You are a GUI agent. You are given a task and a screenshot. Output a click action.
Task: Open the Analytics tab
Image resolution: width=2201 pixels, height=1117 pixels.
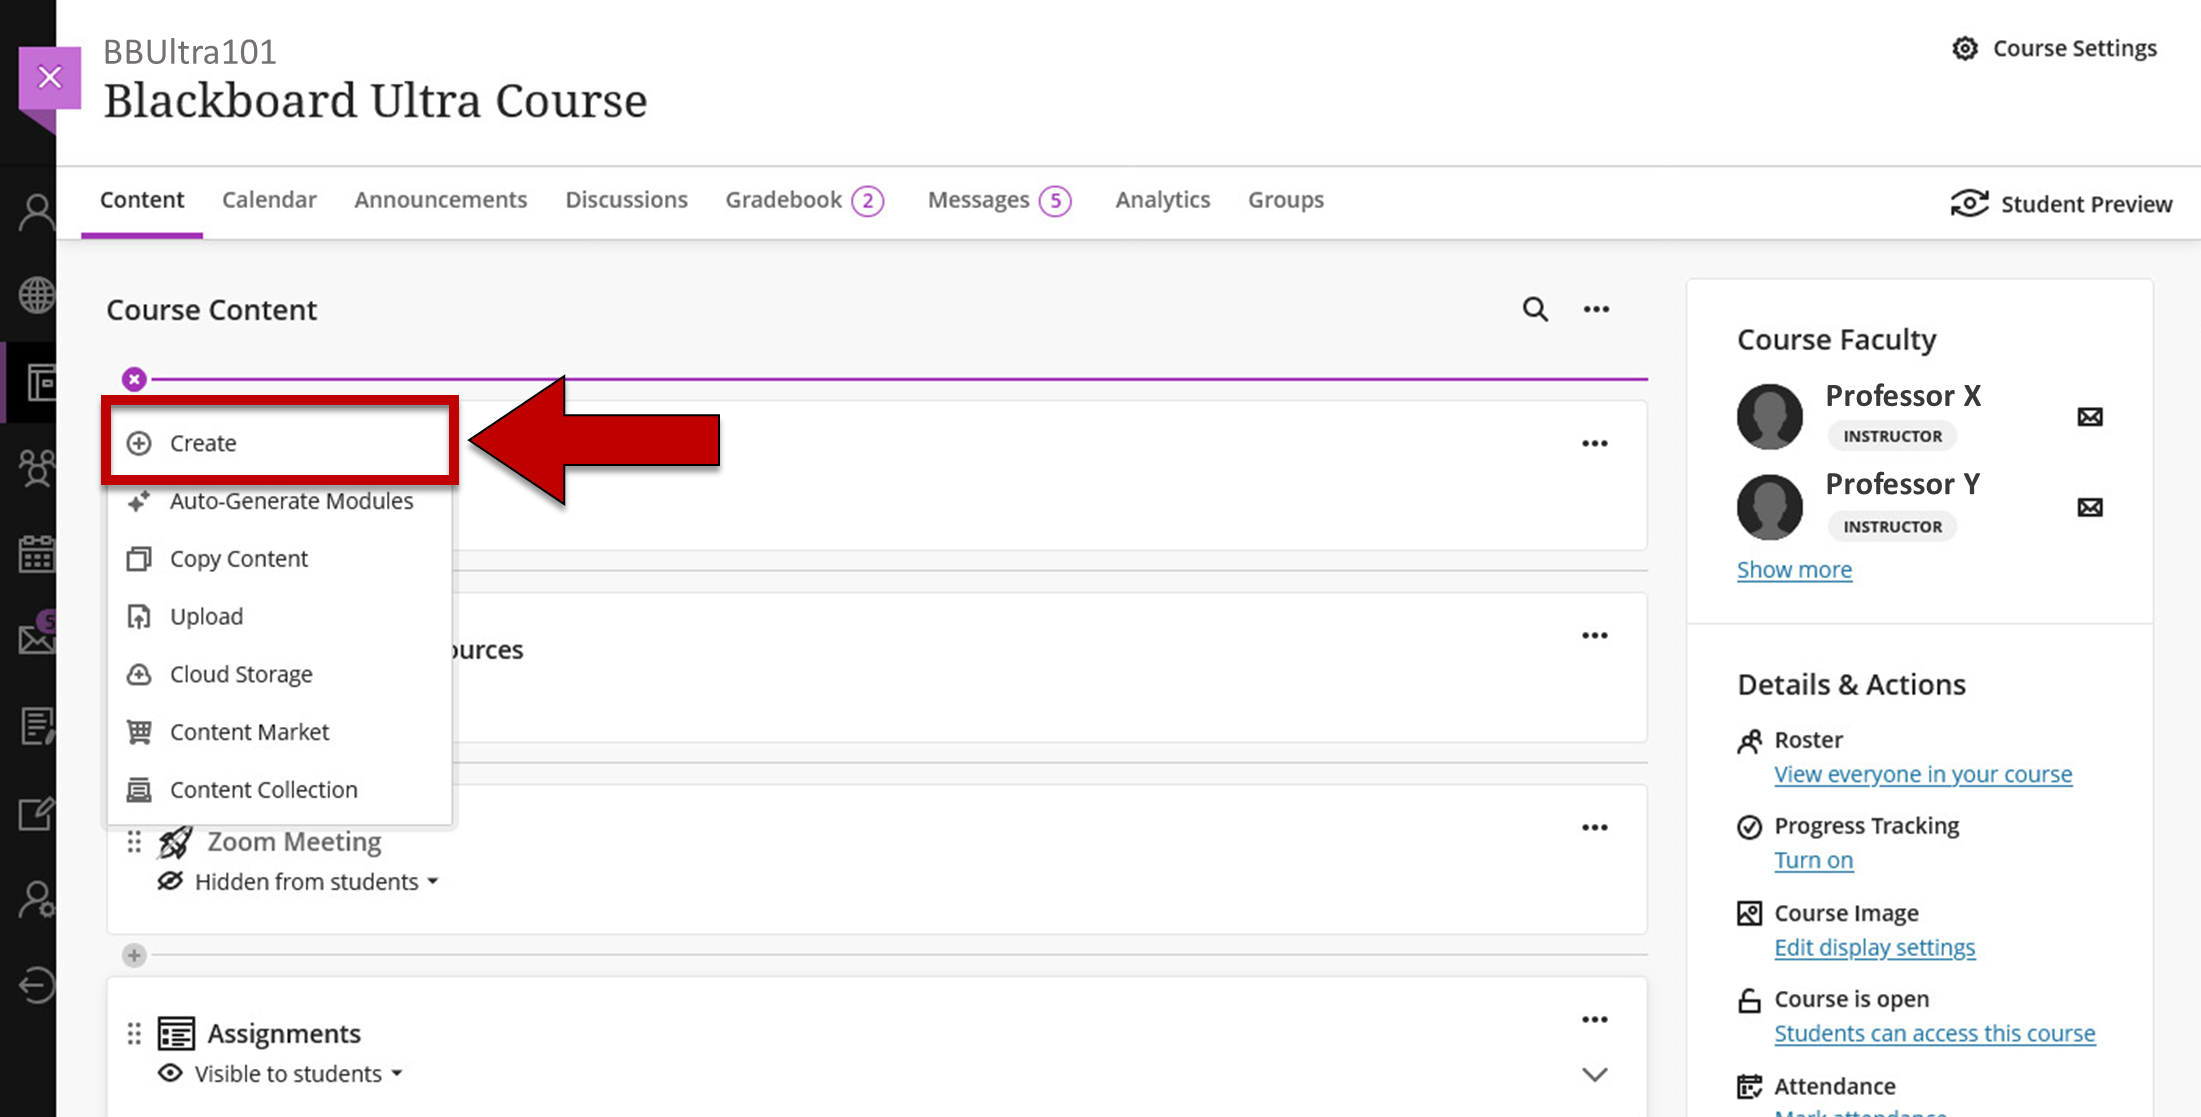pyautogui.click(x=1162, y=200)
